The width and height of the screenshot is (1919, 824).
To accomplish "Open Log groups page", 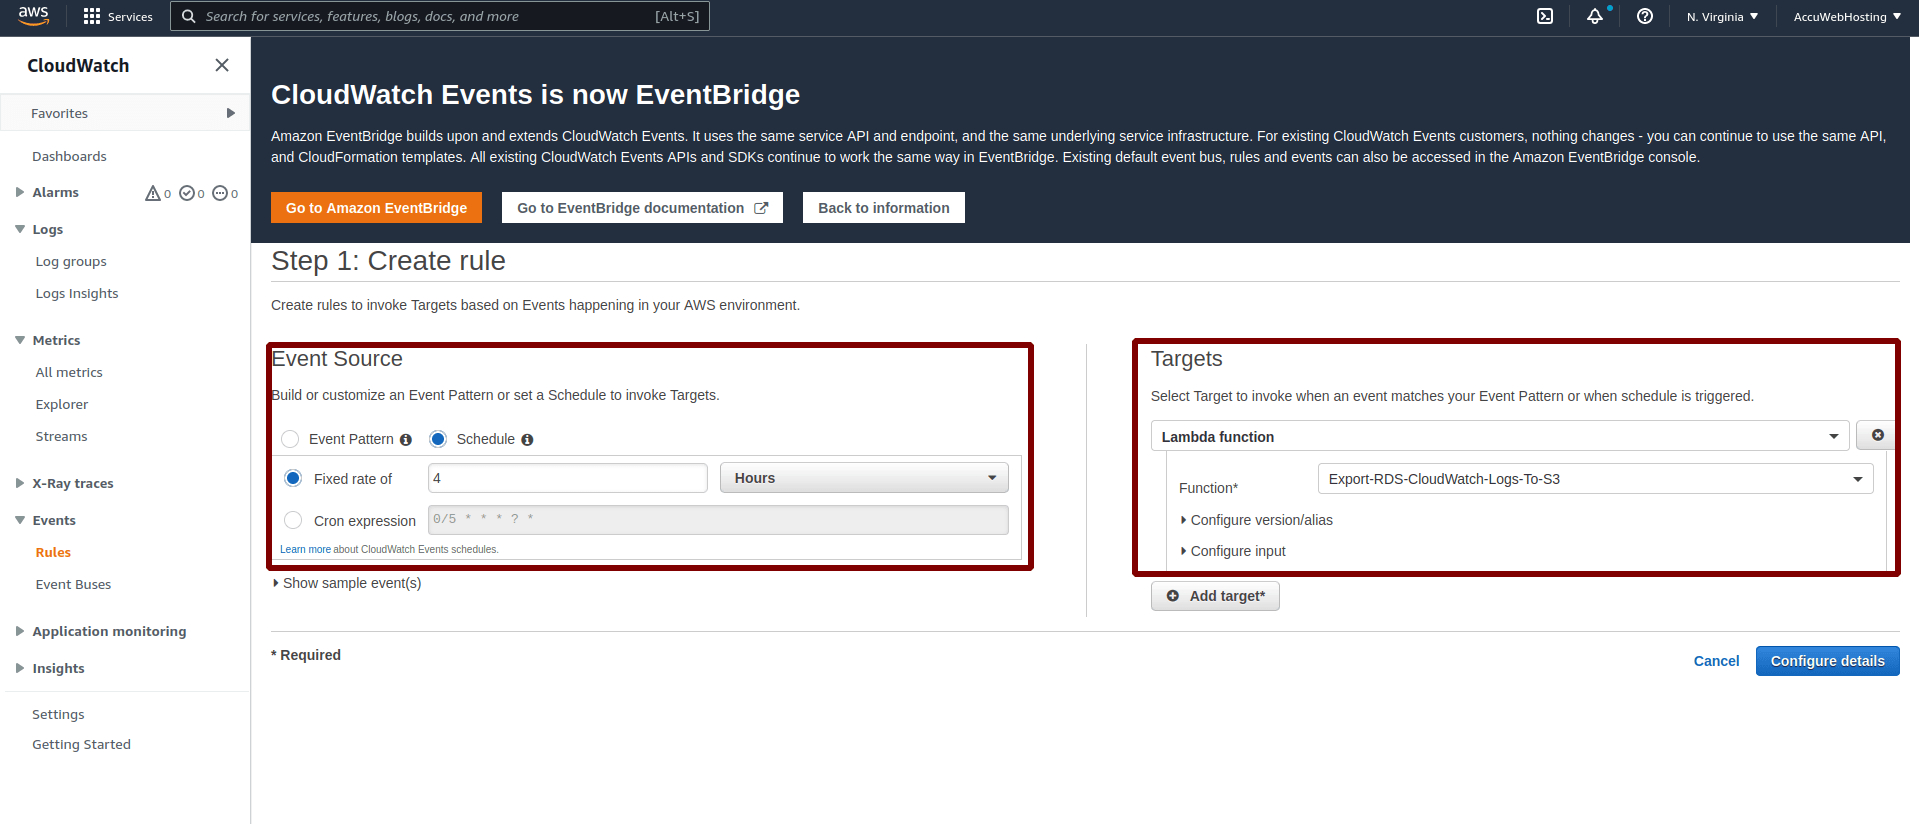I will point(71,261).
